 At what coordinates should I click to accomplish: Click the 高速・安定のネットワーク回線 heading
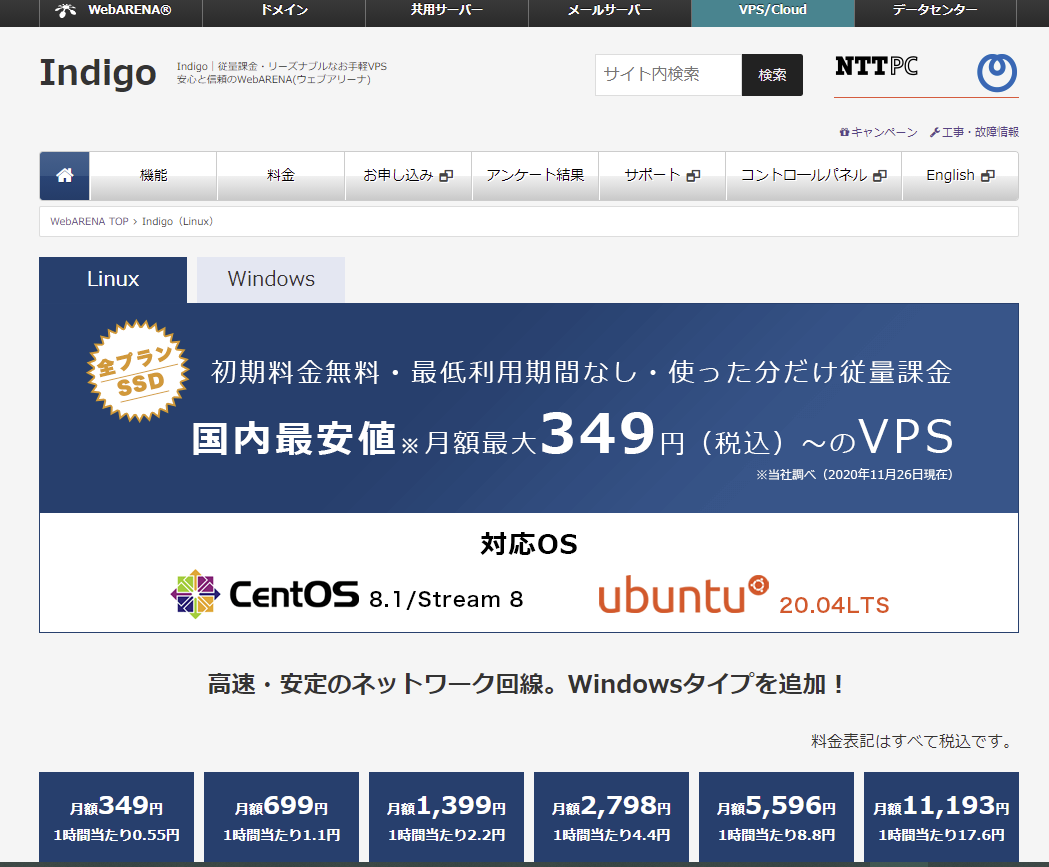point(526,684)
